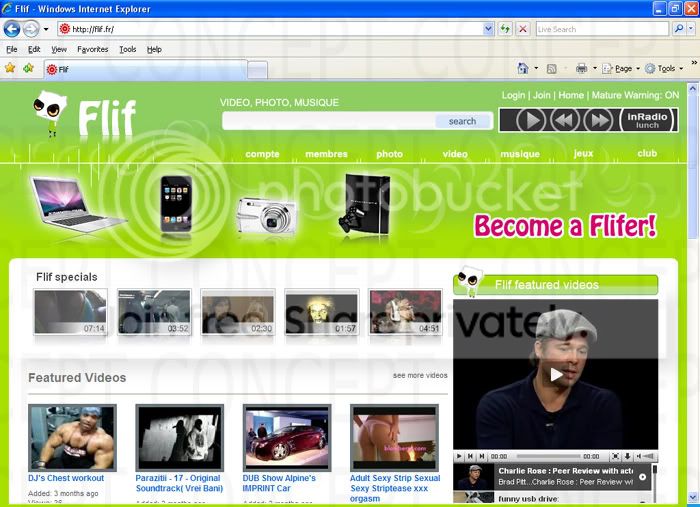Open the membres navigation item
This screenshot has height=507, width=700.
326,154
